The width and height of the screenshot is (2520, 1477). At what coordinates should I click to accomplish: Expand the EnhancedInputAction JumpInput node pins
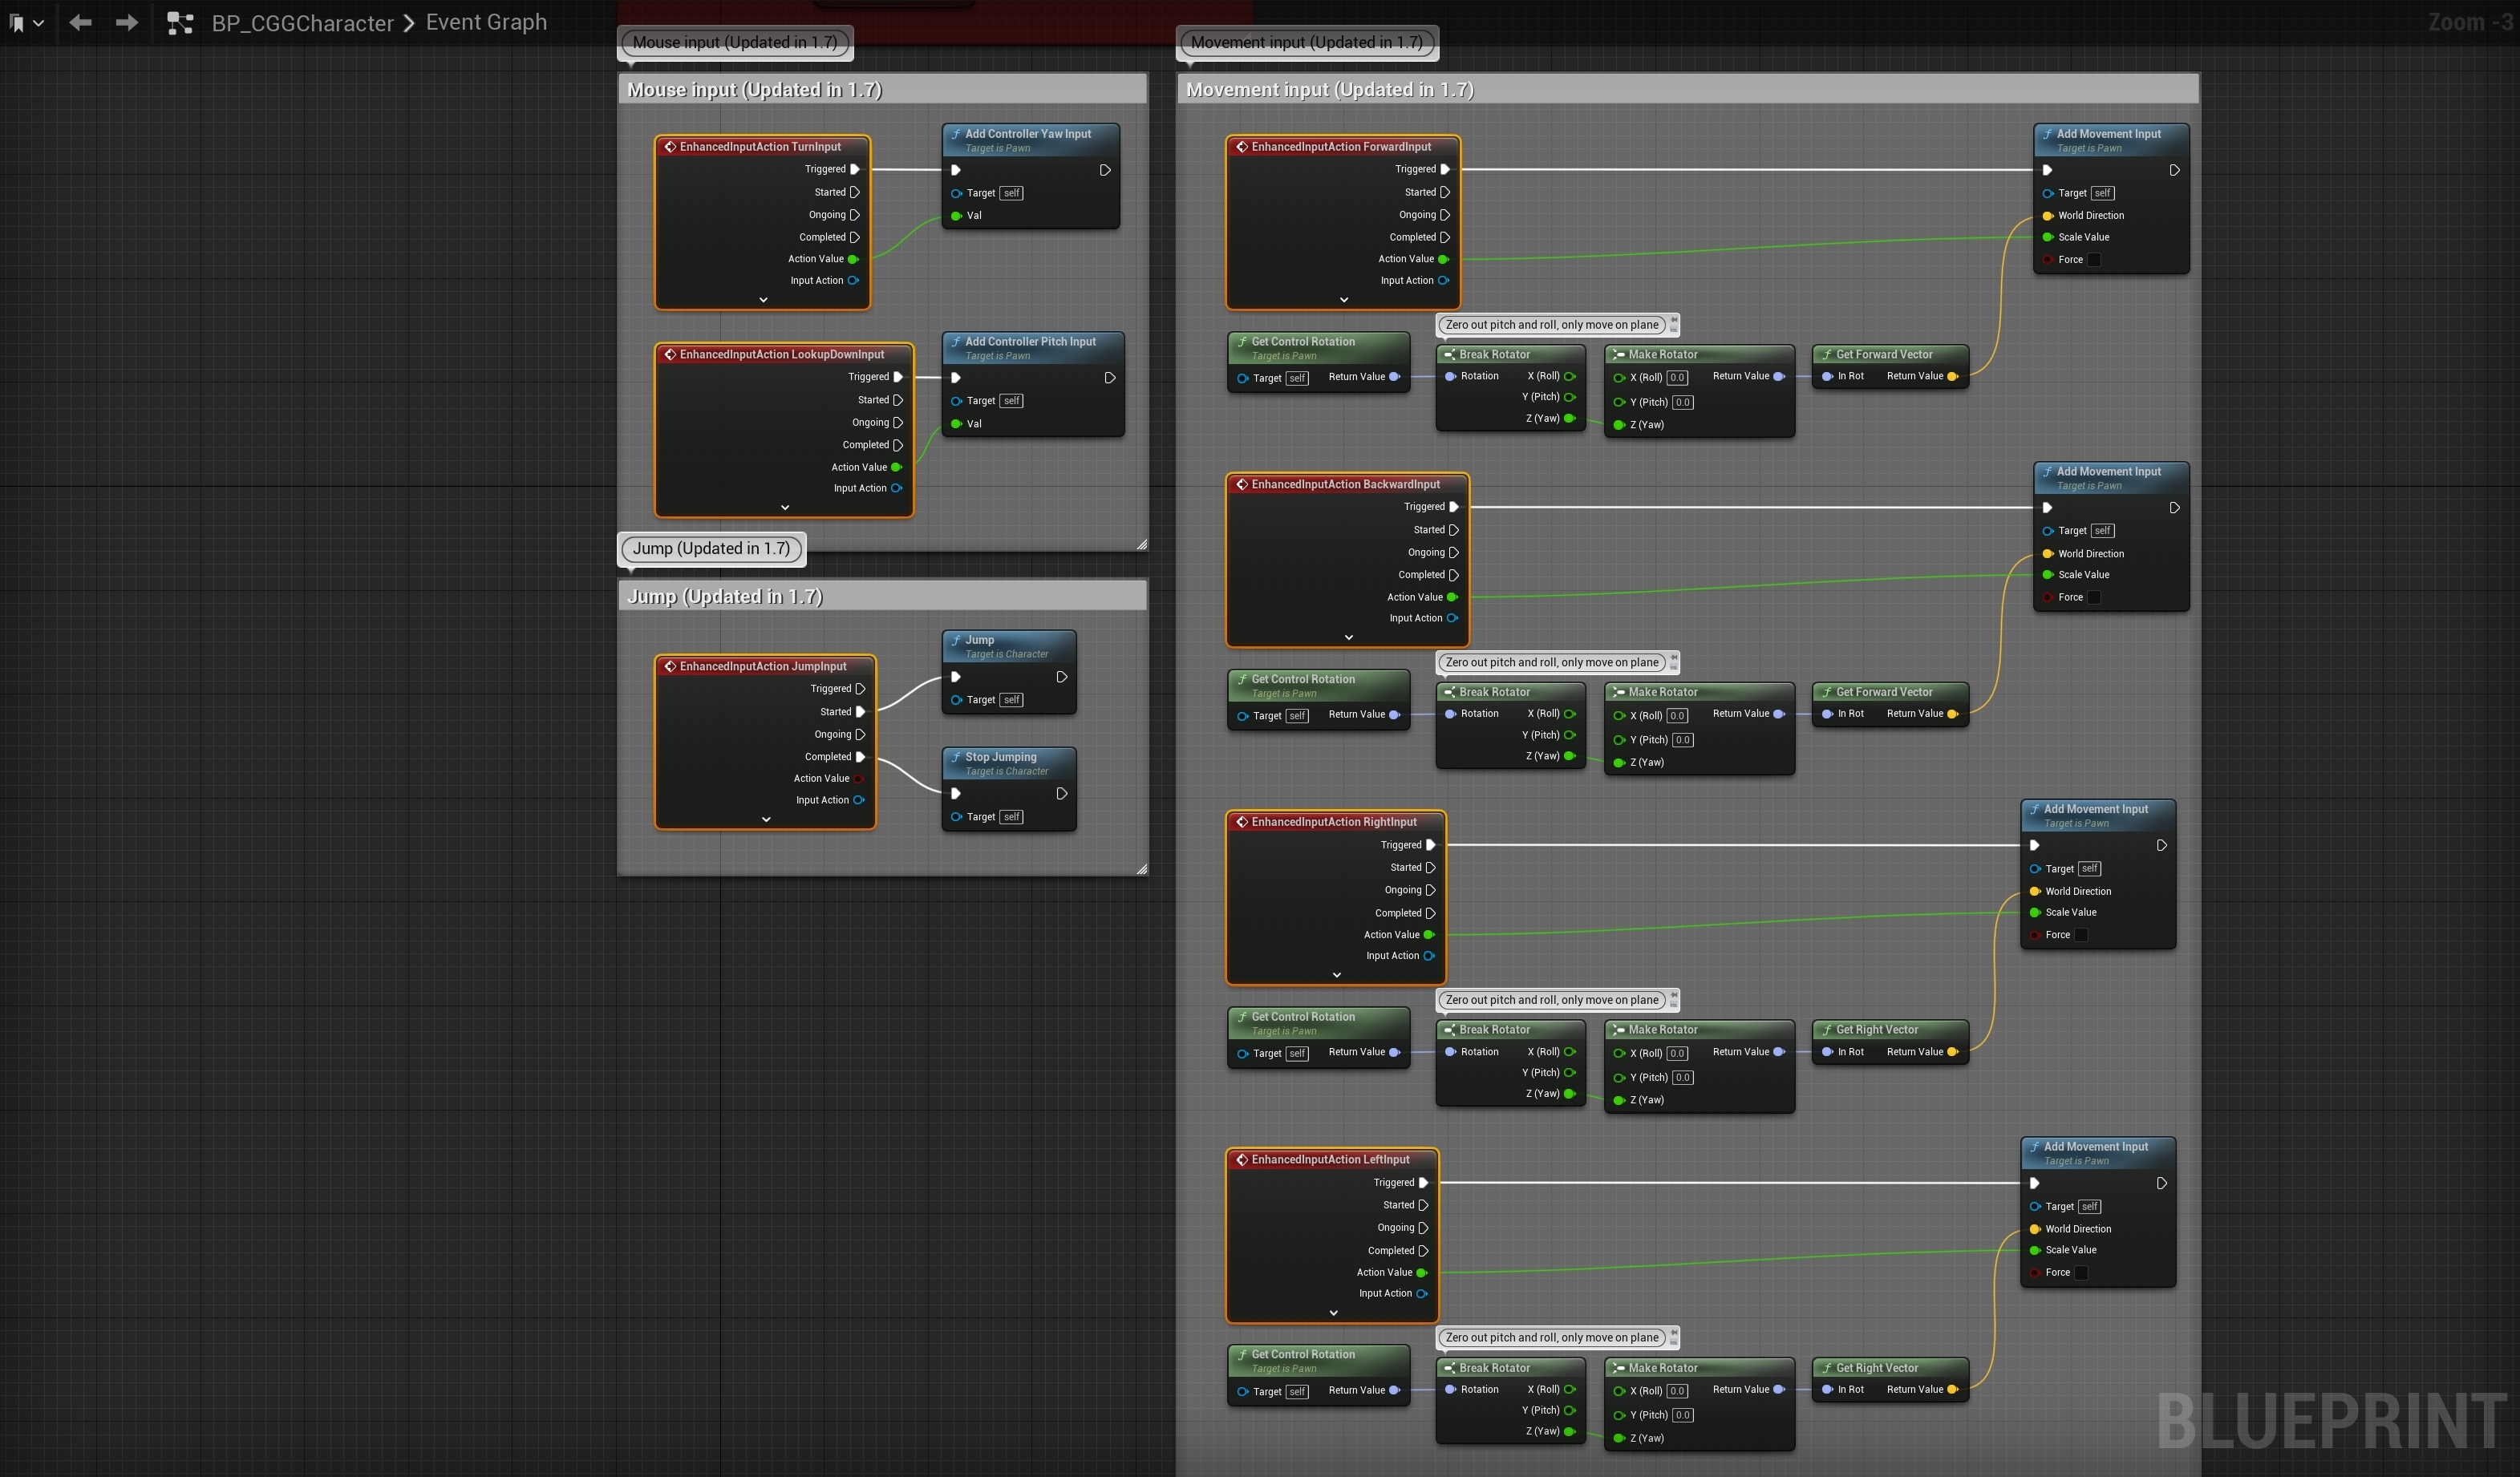(x=766, y=819)
